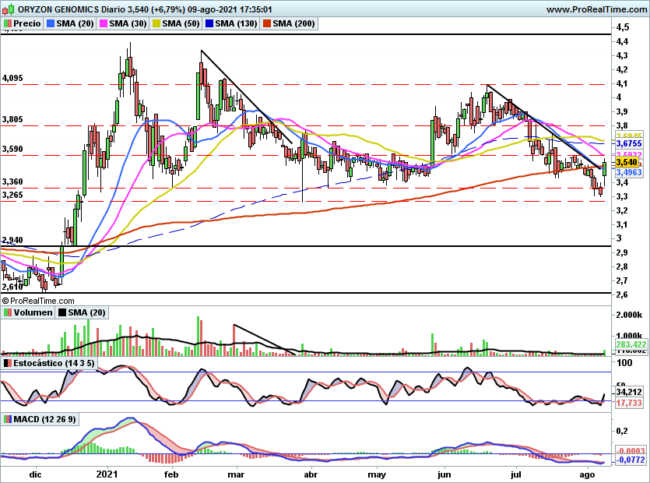
Task: Click the 2,940 level label
Action: point(13,240)
